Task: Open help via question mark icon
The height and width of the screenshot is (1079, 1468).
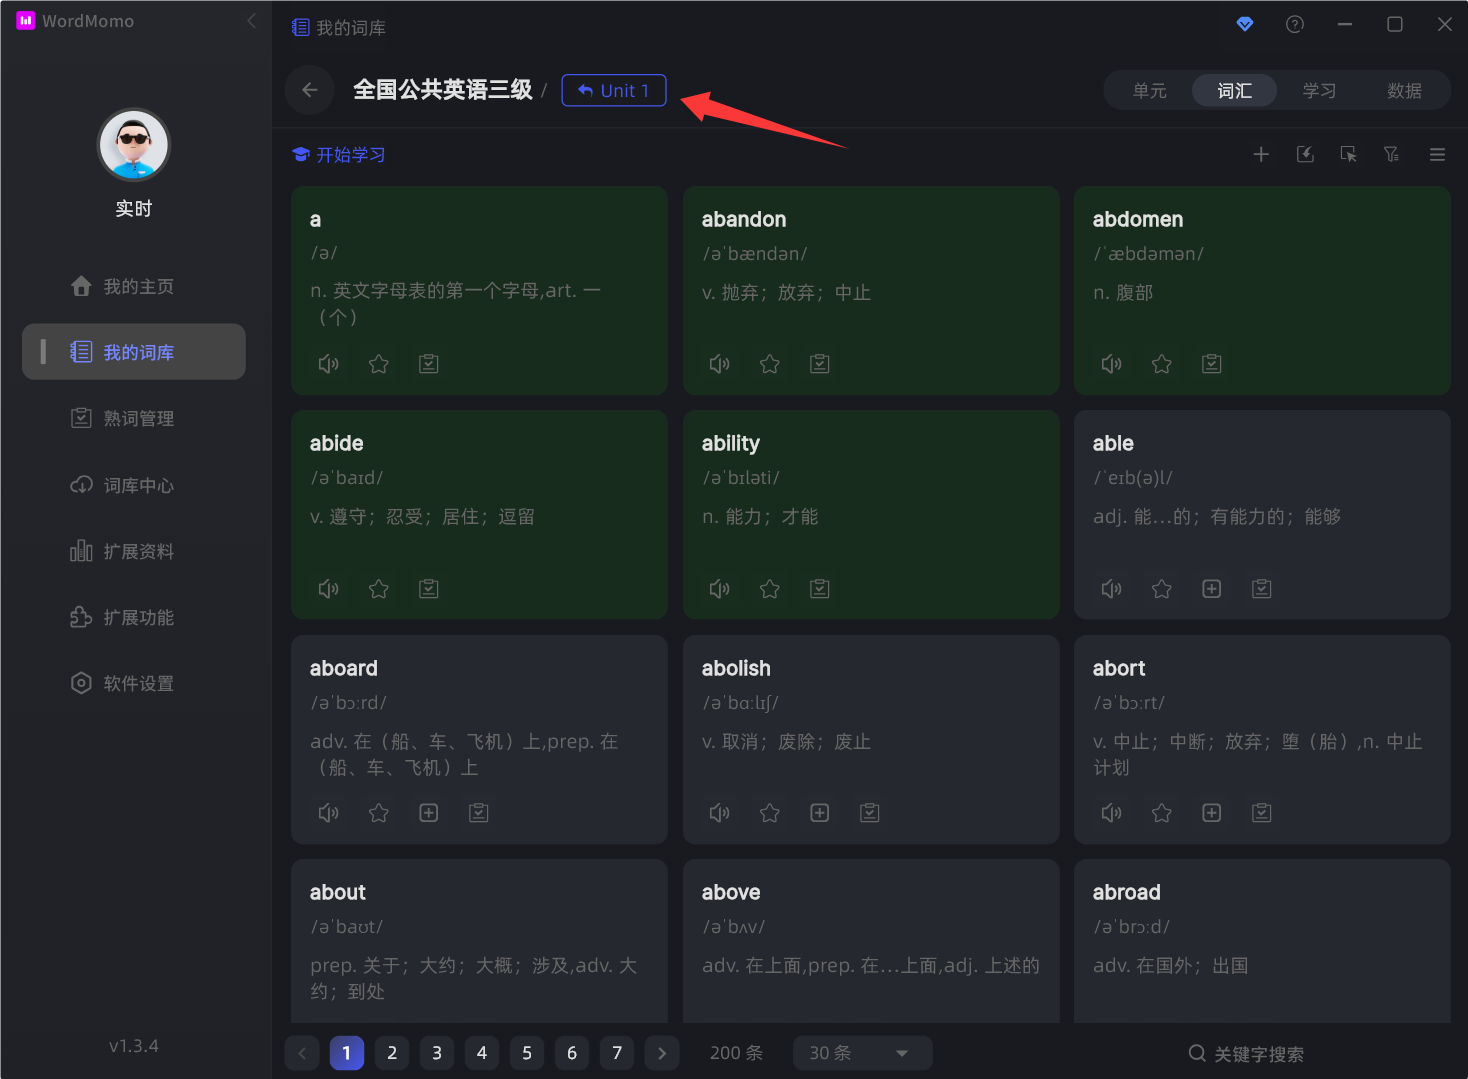Action: (x=1295, y=24)
